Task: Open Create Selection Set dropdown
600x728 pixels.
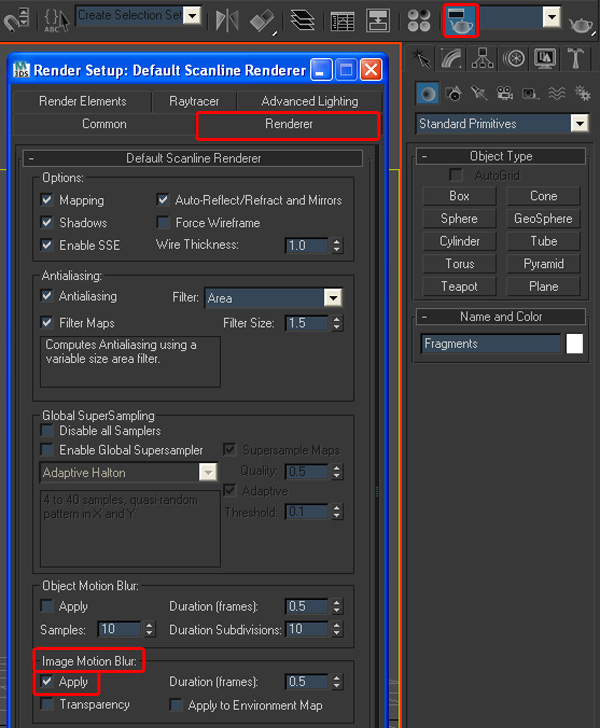Action: click(192, 16)
